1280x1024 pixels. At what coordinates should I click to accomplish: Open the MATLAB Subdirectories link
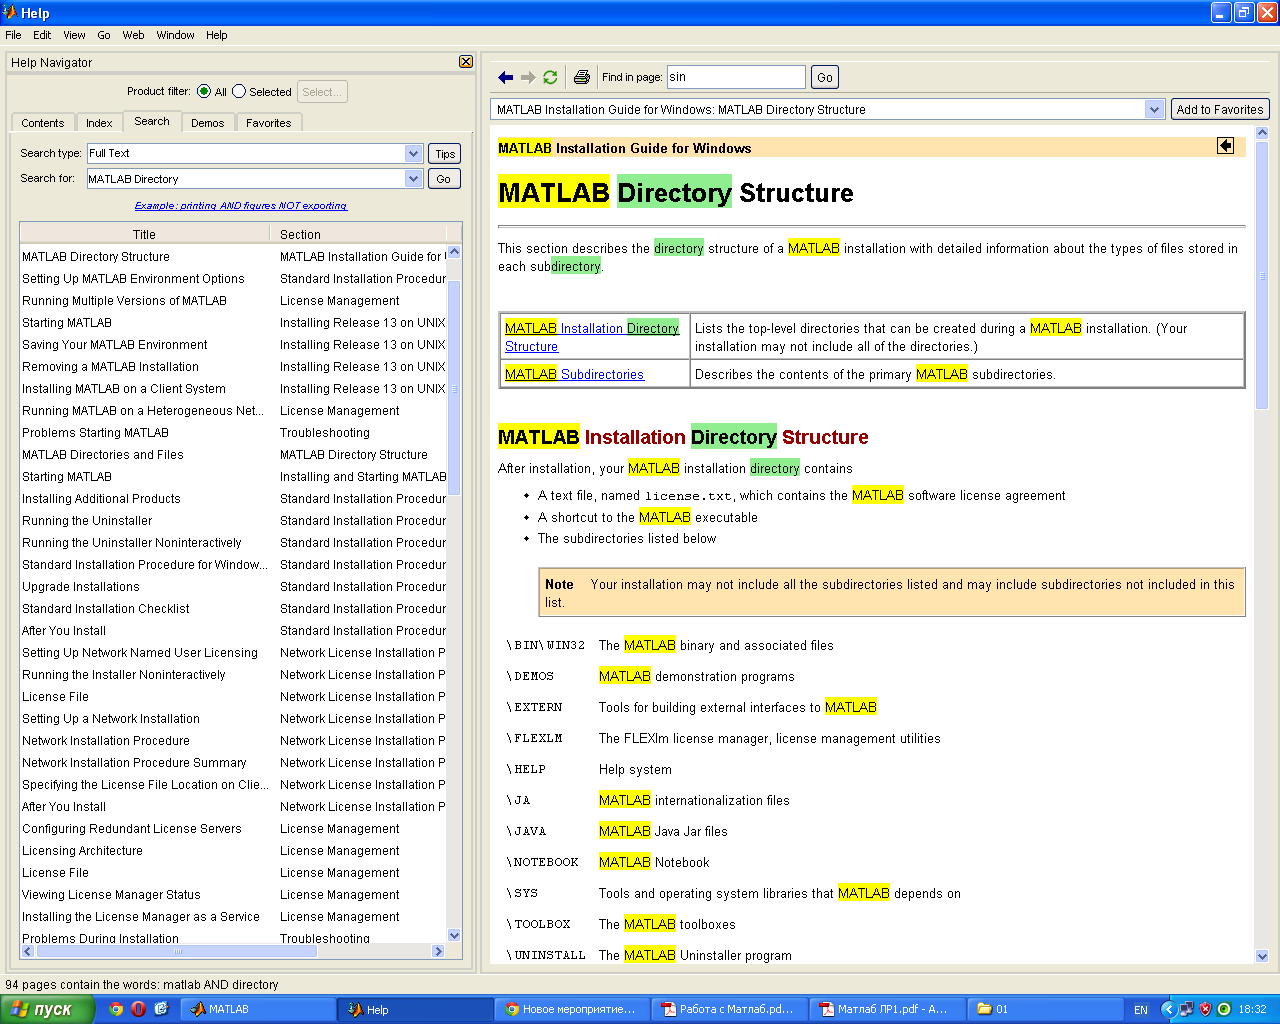pyautogui.click(x=574, y=374)
